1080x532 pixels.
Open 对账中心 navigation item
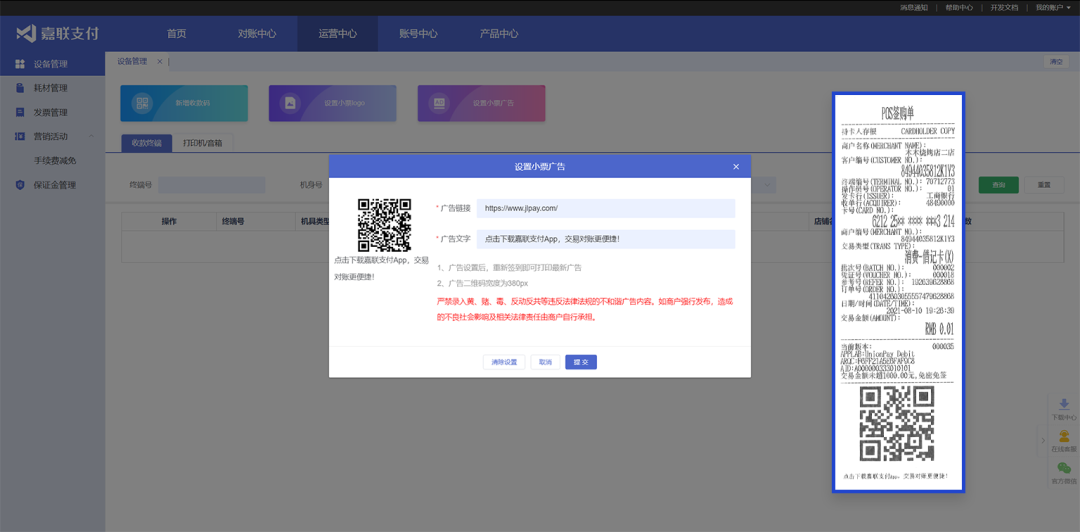(x=257, y=34)
